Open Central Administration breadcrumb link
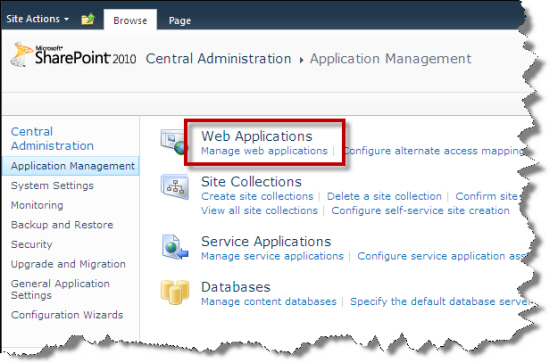This screenshot has width=550, height=363. point(219,59)
